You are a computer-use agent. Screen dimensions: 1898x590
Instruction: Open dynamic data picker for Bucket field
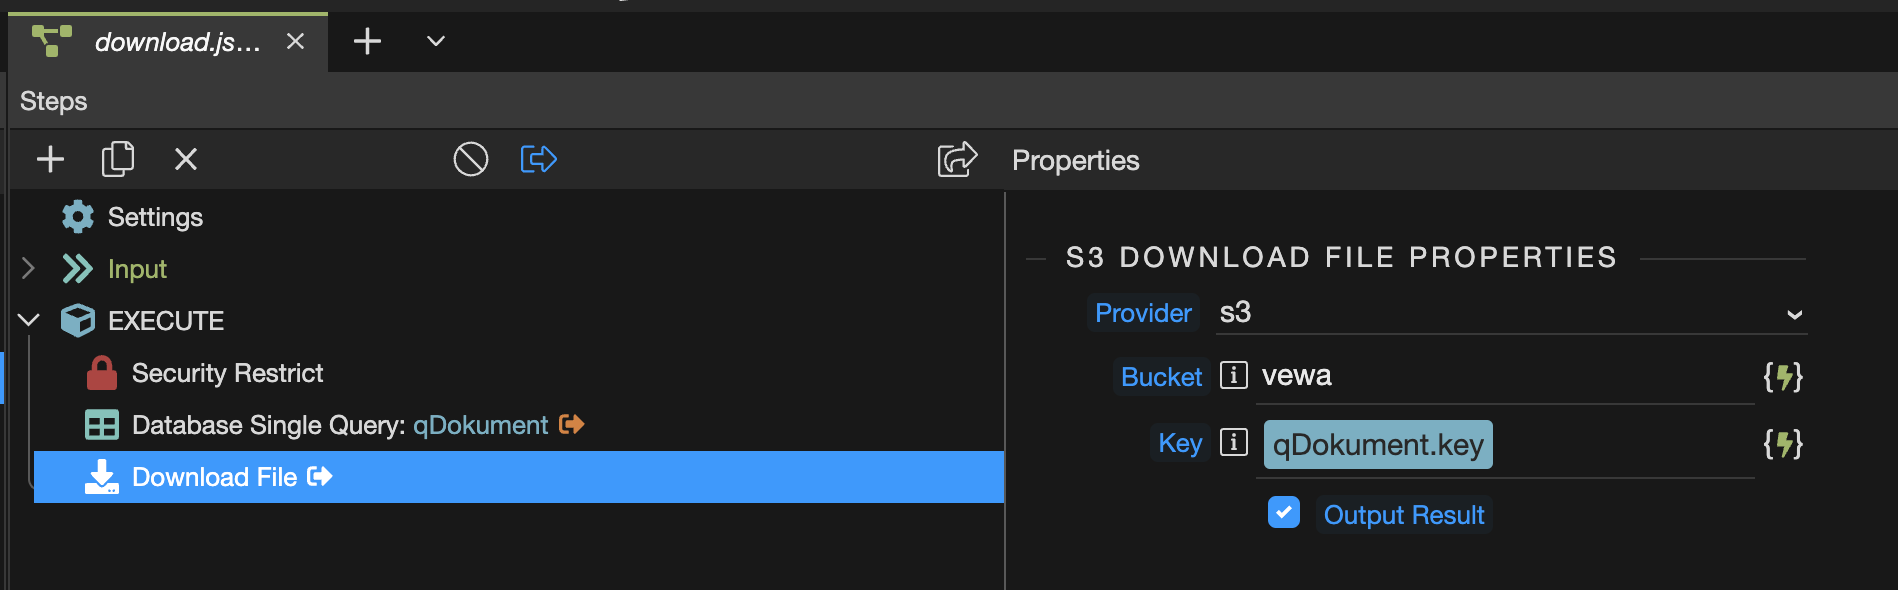pos(1783,377)
